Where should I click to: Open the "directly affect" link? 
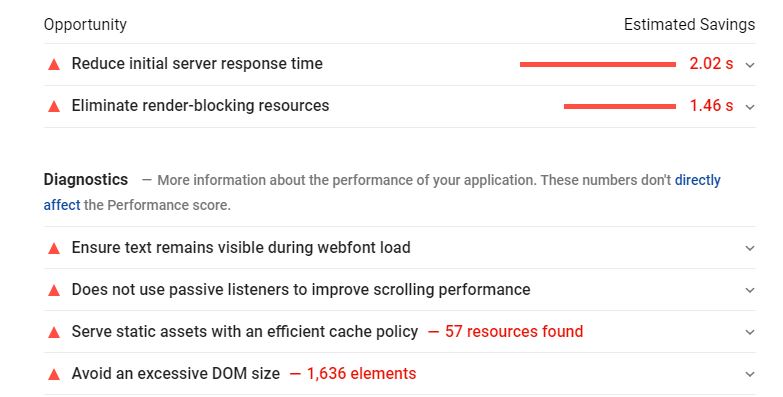tap(697, 180)
